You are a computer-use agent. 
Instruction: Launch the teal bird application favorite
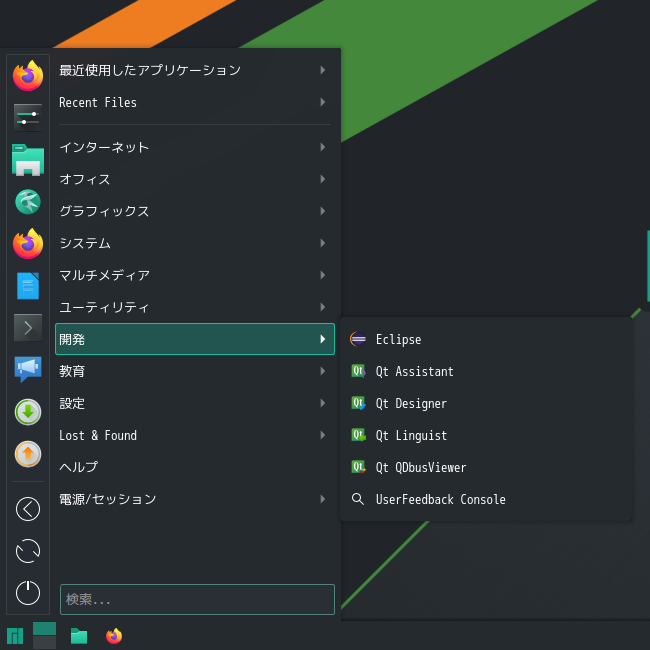(x=28, y=202)
